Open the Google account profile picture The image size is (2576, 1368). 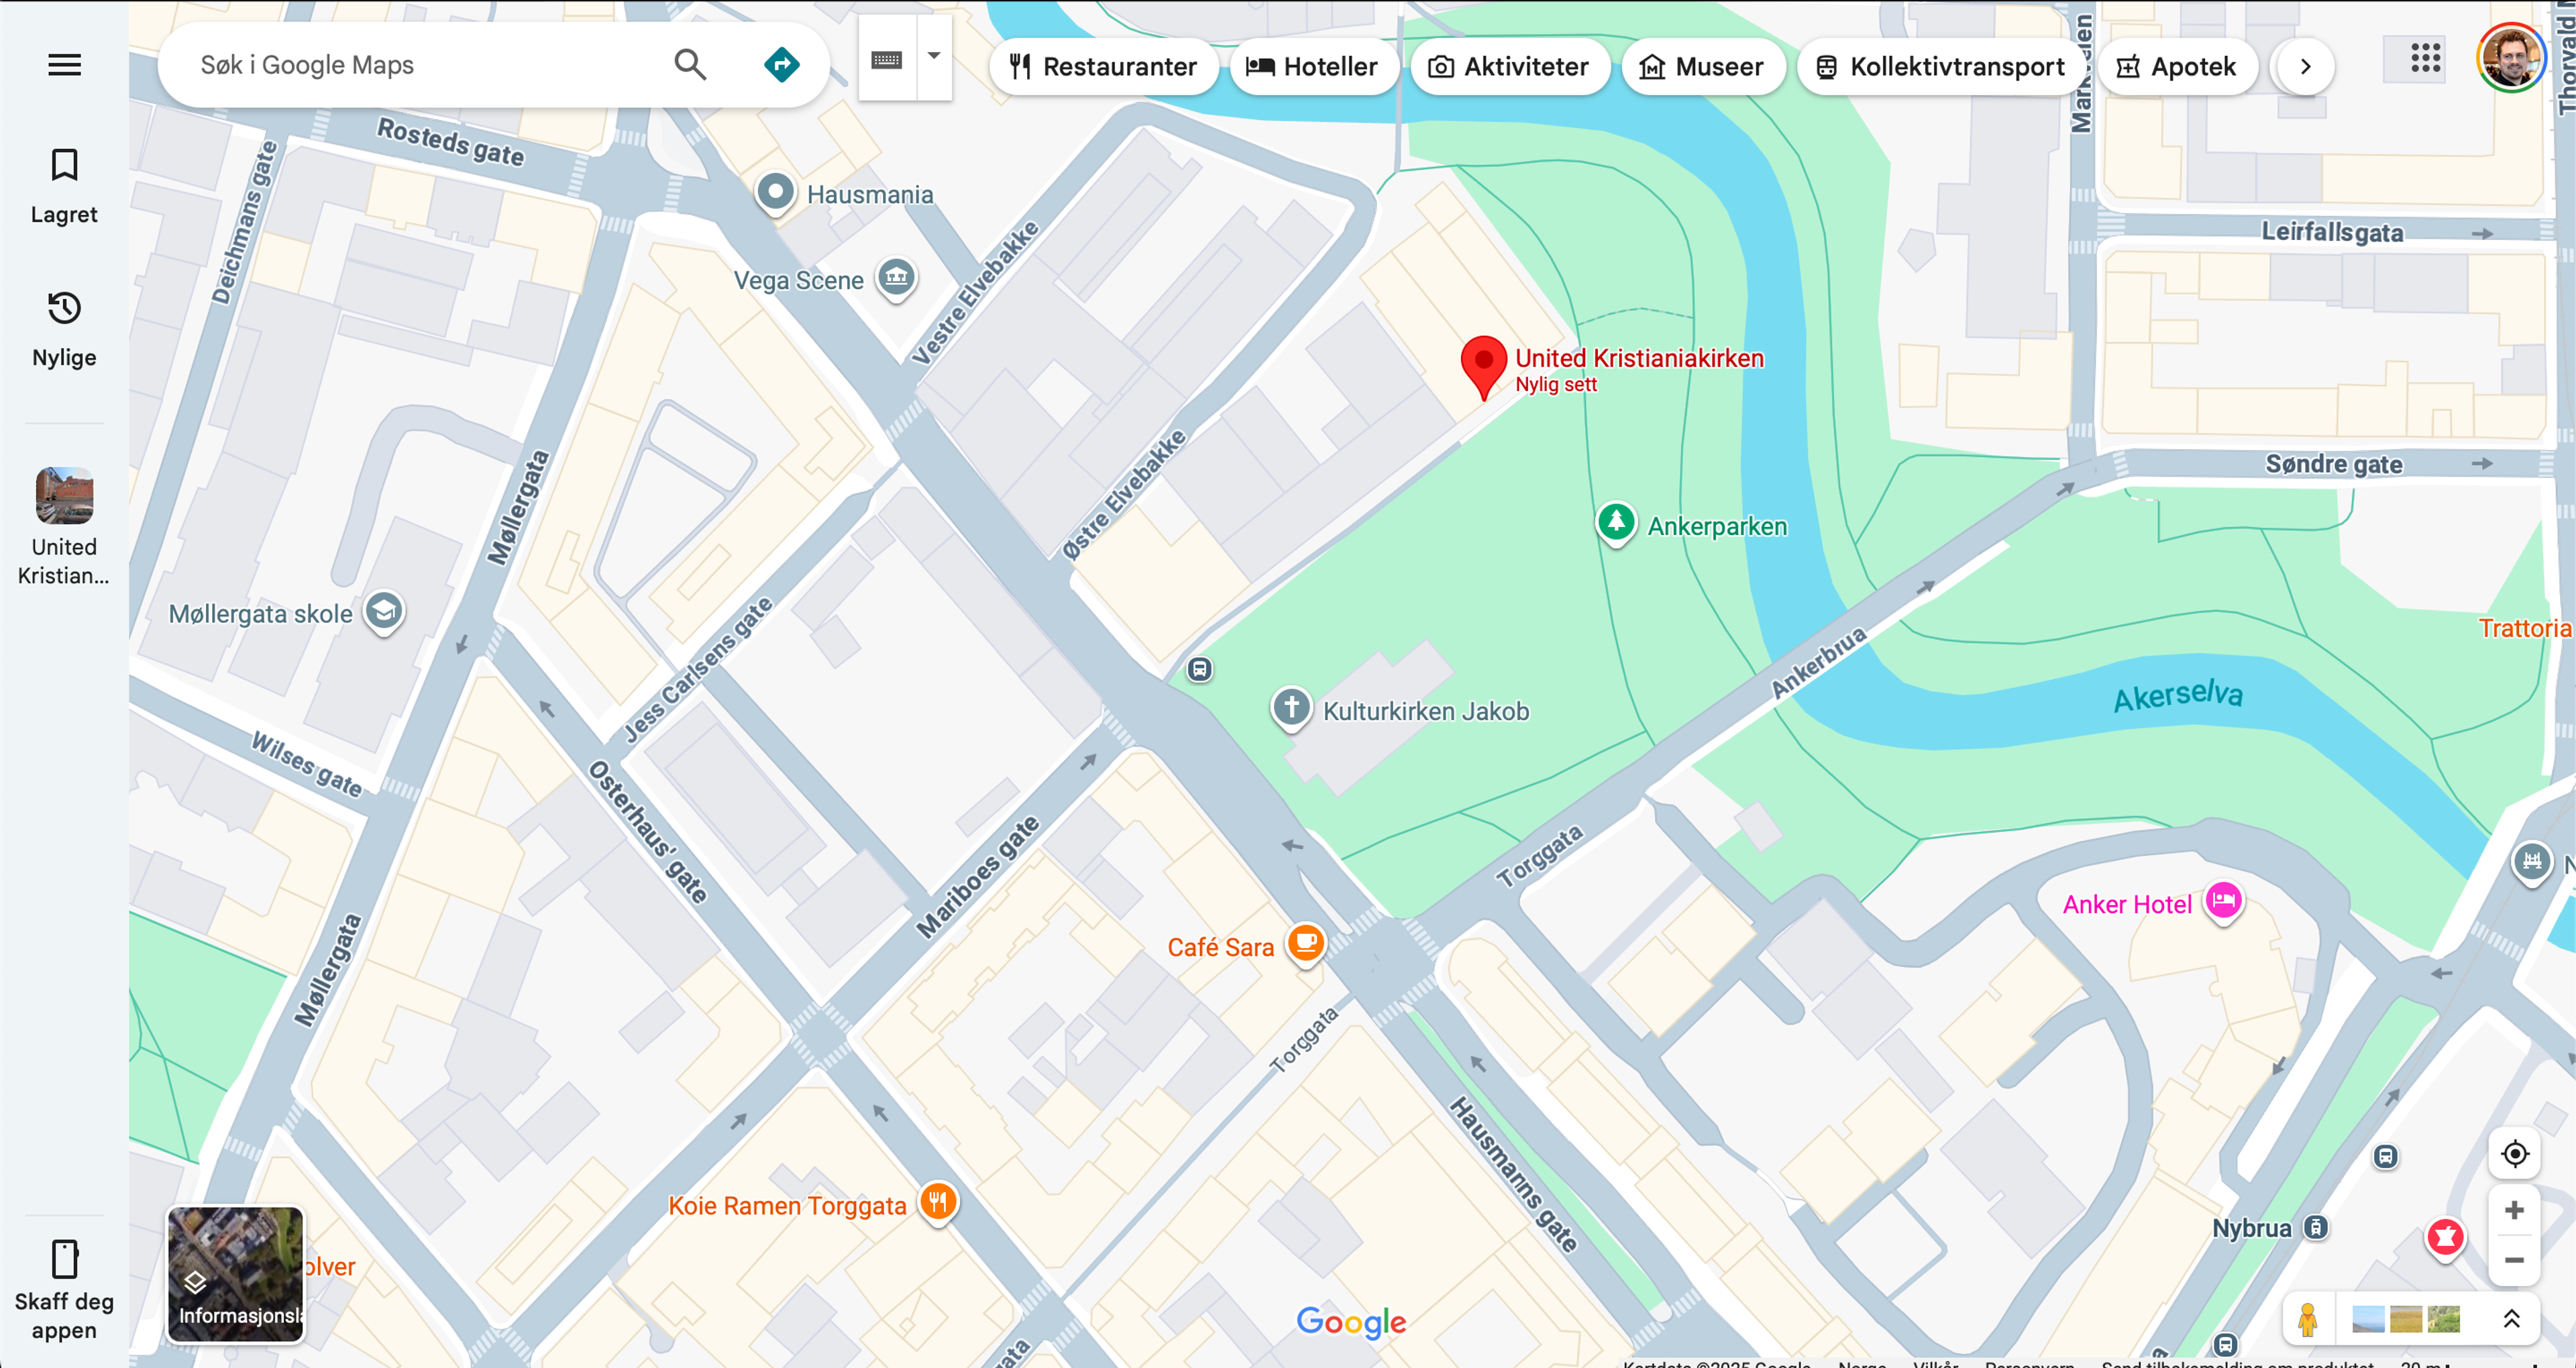coord(2511,57)
